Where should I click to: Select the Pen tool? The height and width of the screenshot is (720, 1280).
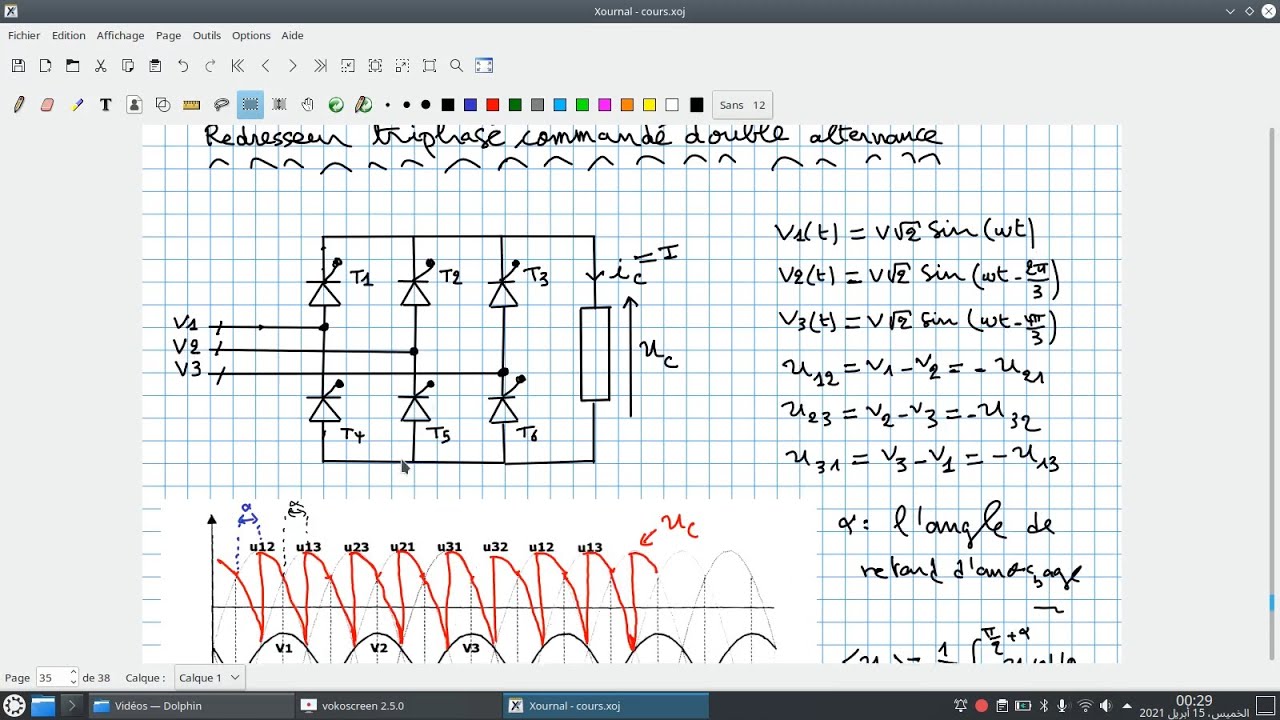(x=19, y=105)
